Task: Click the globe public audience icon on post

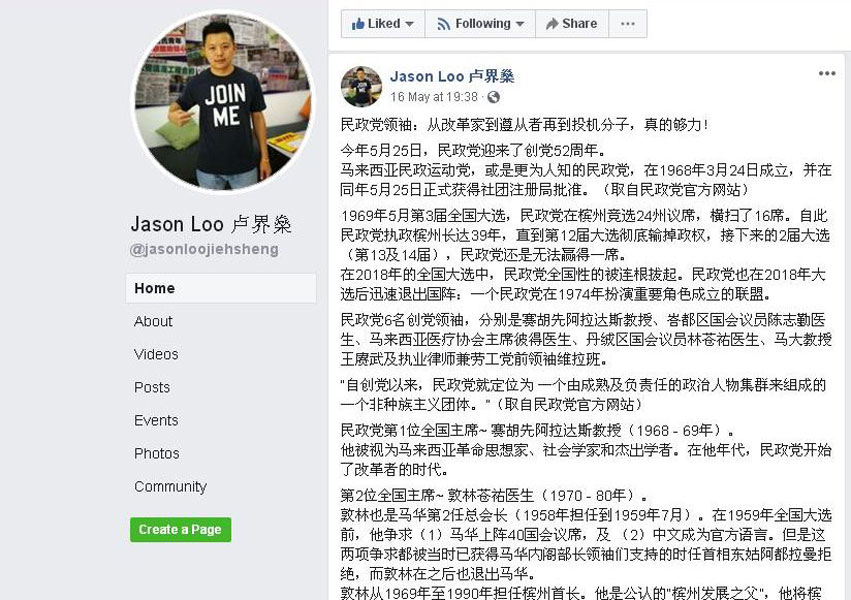Action: 493,97
